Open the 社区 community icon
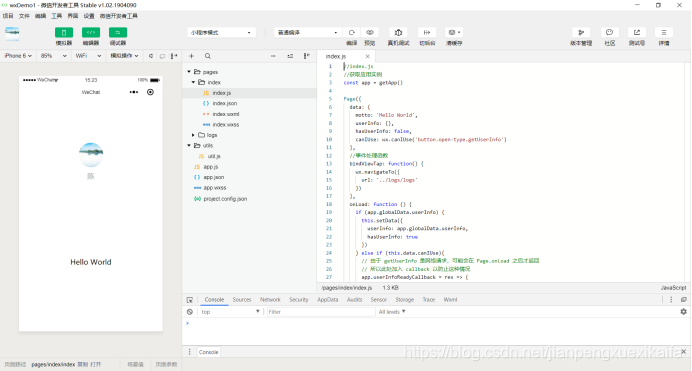This screenshot has height=371, width=692. tap(609, 33)
